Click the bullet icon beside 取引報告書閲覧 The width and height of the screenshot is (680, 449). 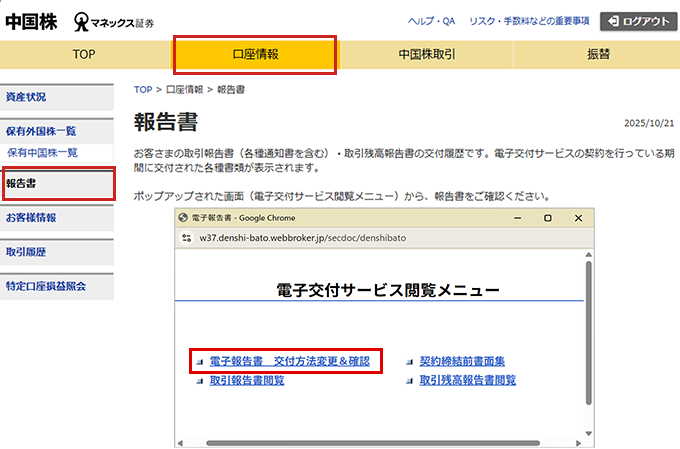click(x=199, y=381)
